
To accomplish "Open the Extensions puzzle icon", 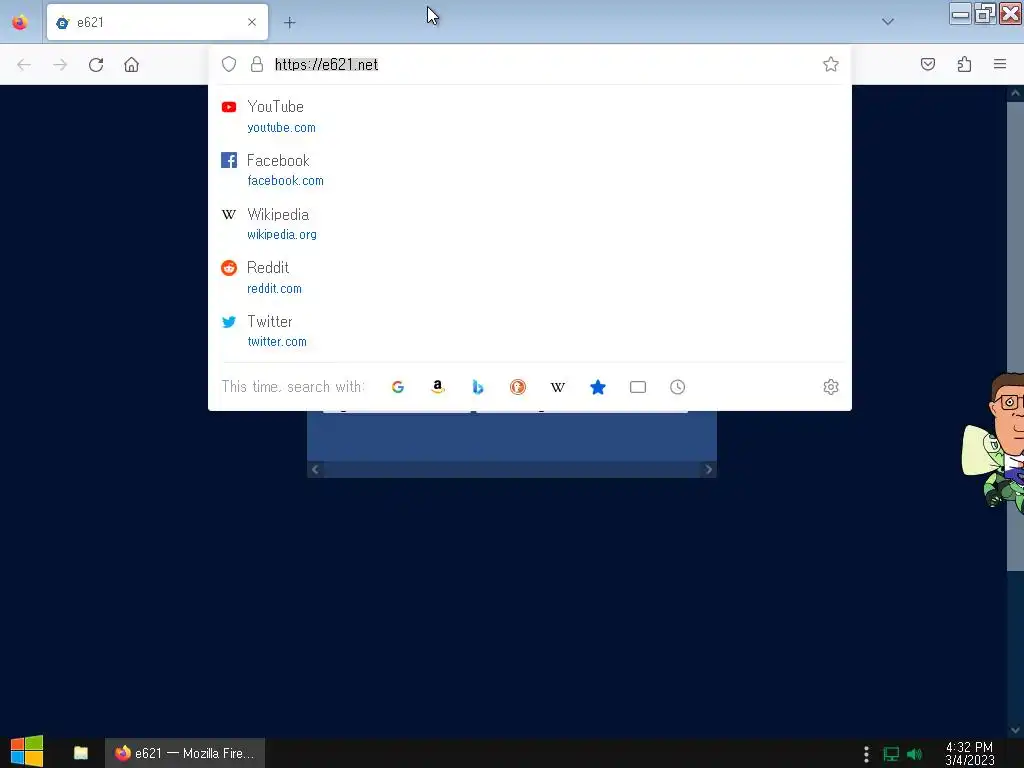I will [964, 64].
